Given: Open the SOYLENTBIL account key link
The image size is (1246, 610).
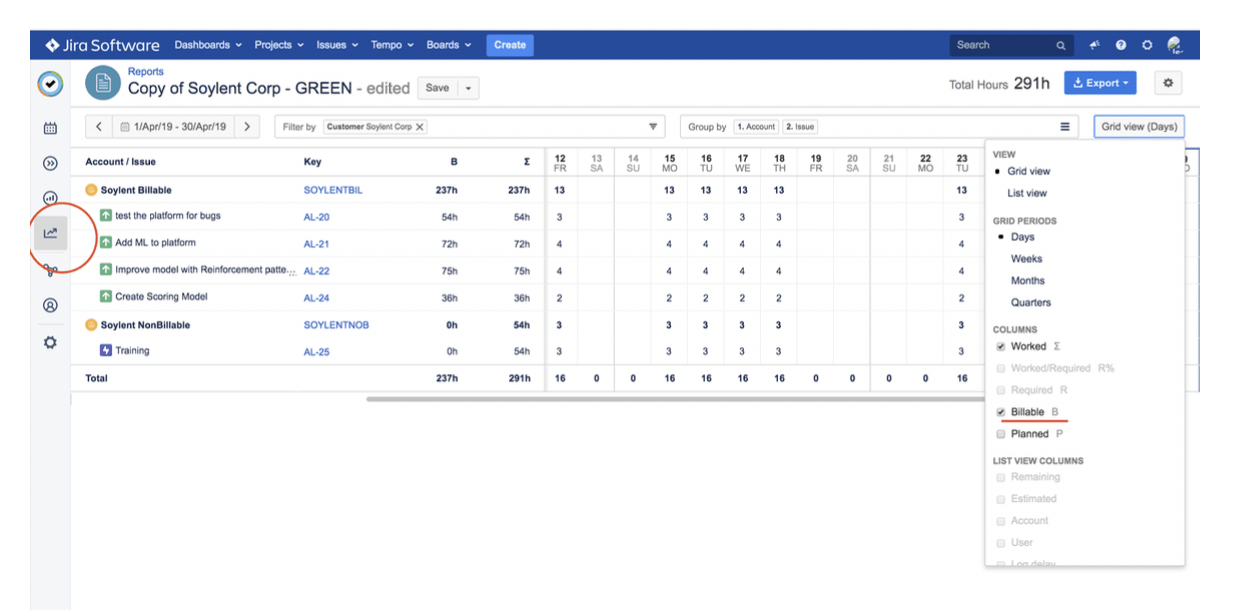Looking at the screenshot, I should click(333, 190).
